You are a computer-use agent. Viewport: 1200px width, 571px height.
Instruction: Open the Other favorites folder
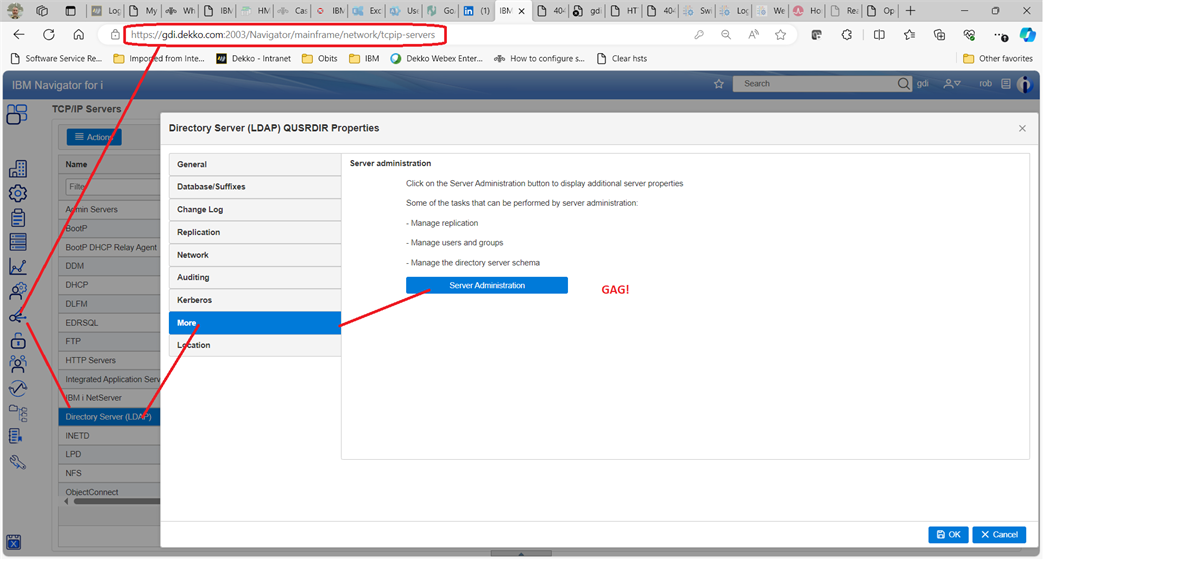pyautogui.click(x=997, y=59)
